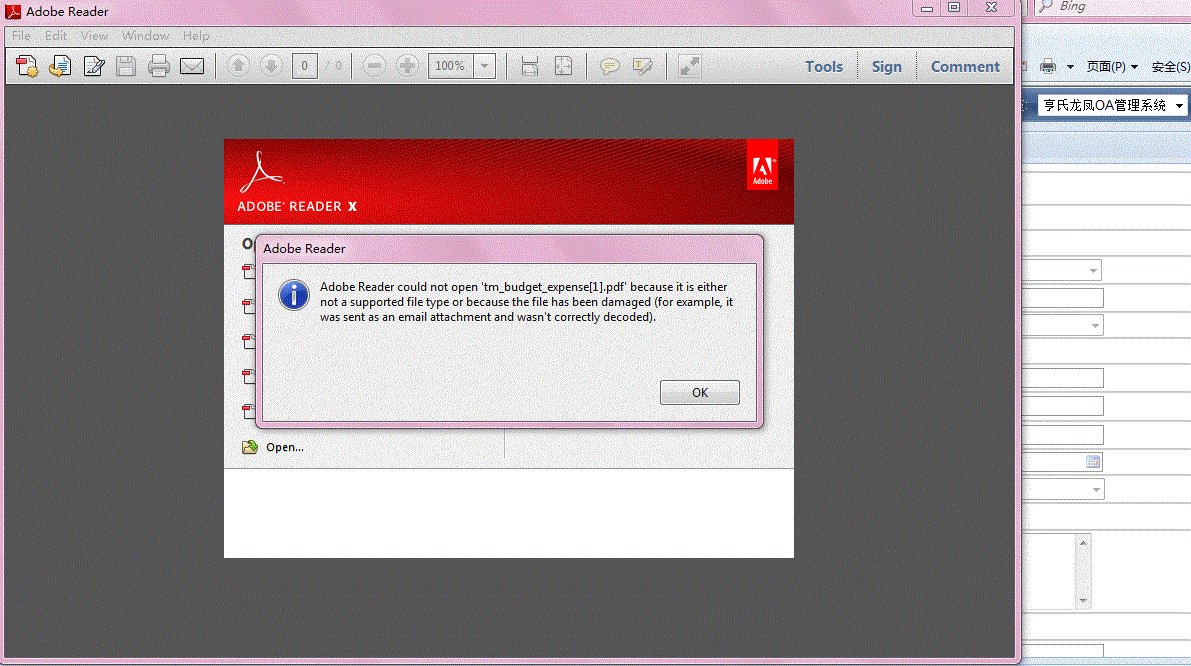1191x666 pixels.
Task: Restore the Adobe Reader window
Action: coord(954,8)
